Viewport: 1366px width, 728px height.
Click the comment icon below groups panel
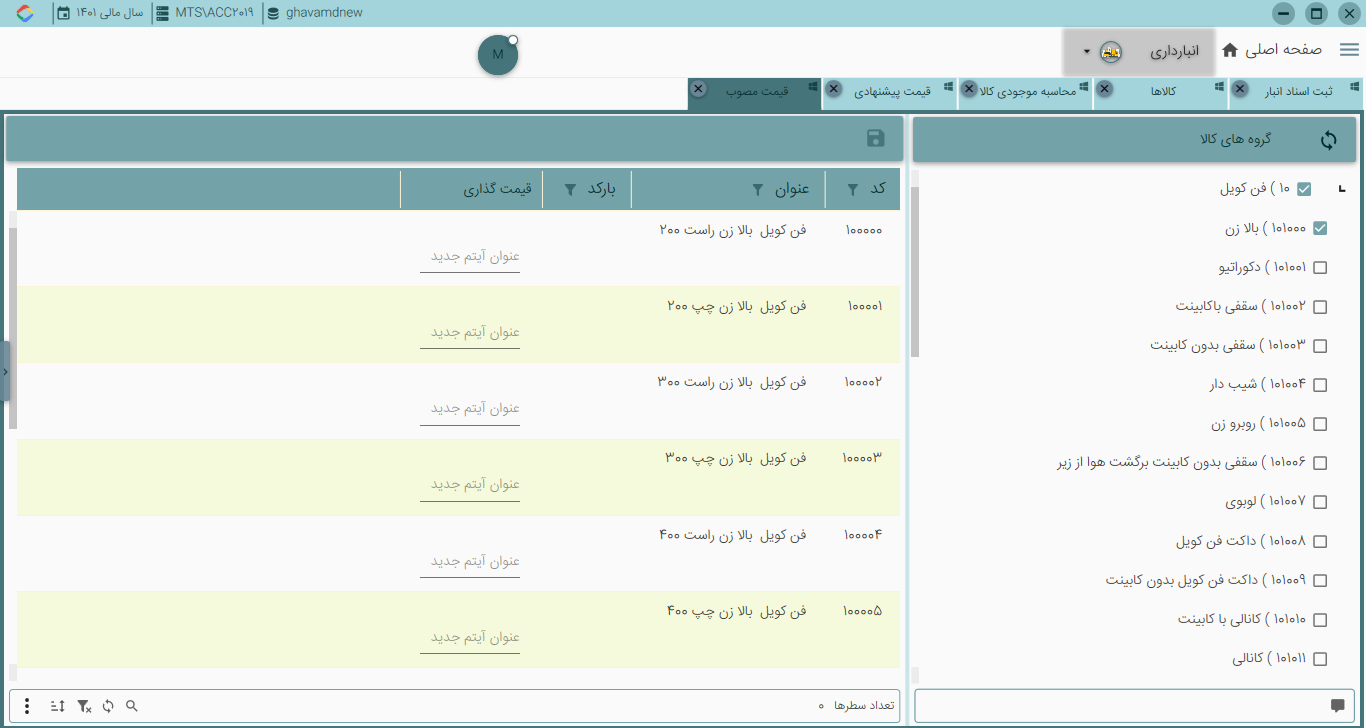1338,706
